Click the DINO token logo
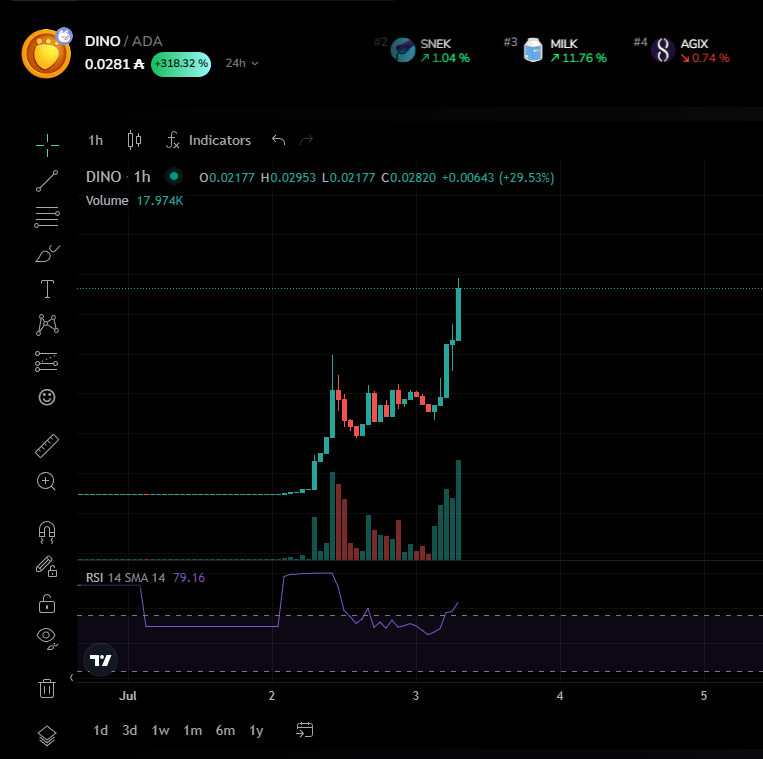Viewport: 763px width, 759px height. click(x=46, y=54)
